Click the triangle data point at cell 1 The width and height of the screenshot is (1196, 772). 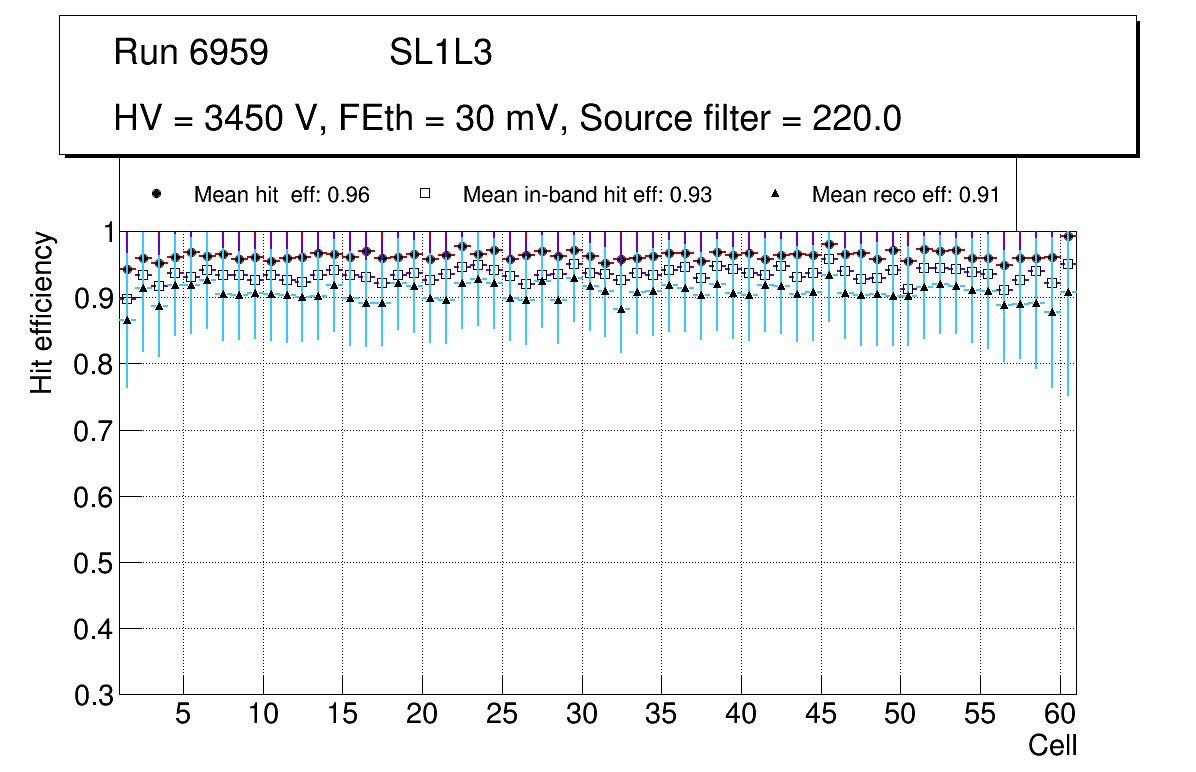tap(127, 320)
